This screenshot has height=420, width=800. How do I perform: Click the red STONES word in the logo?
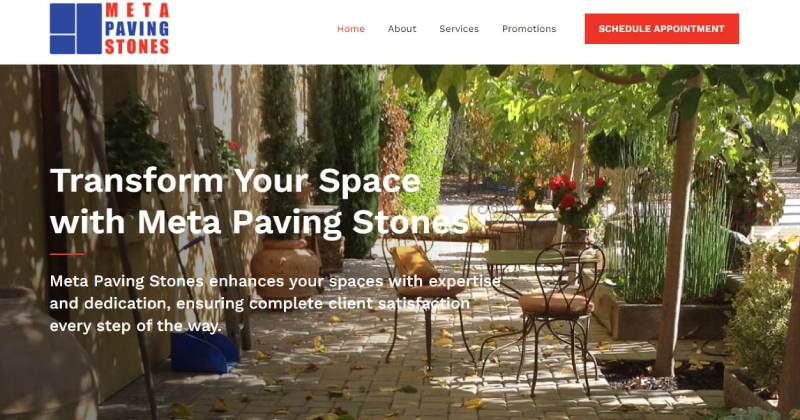pos(137,46)
